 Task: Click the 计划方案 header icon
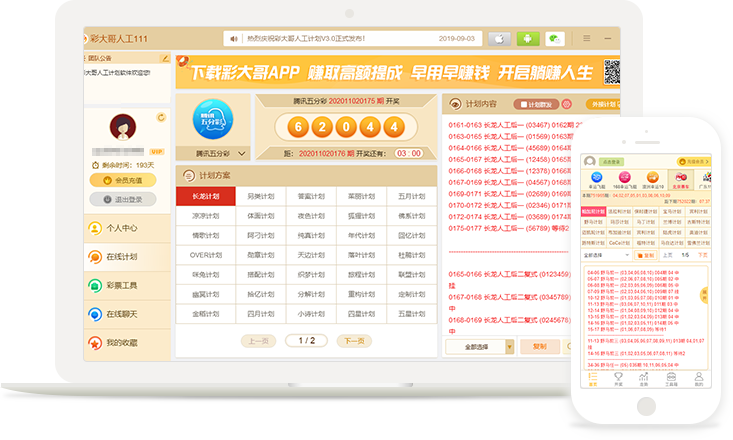click(189, 176)
